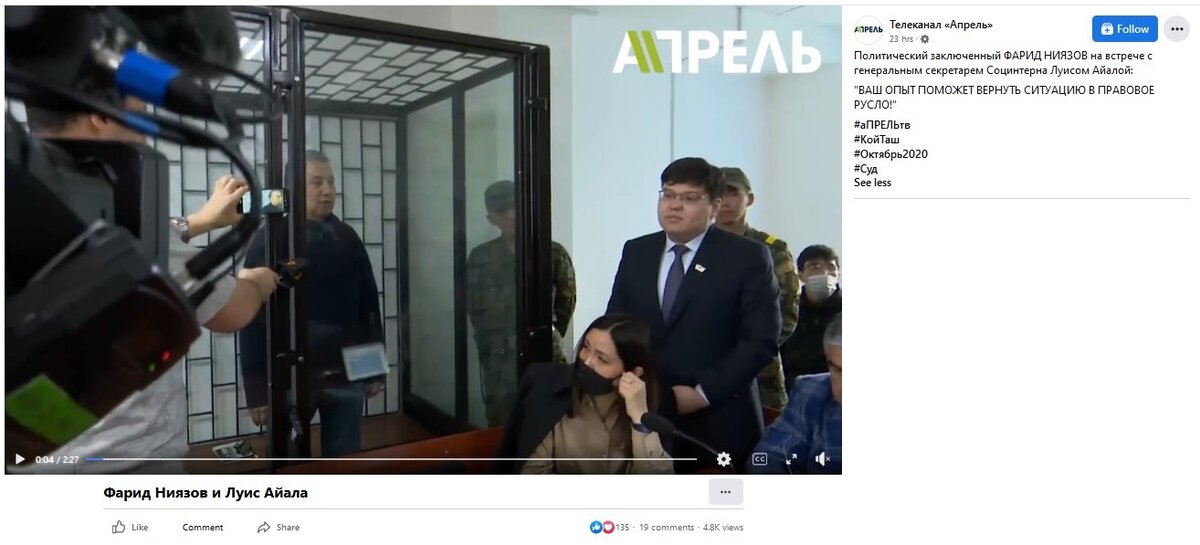View the 135 reactions list
This screenshot has width=1200, height=545.
(610, 527)
